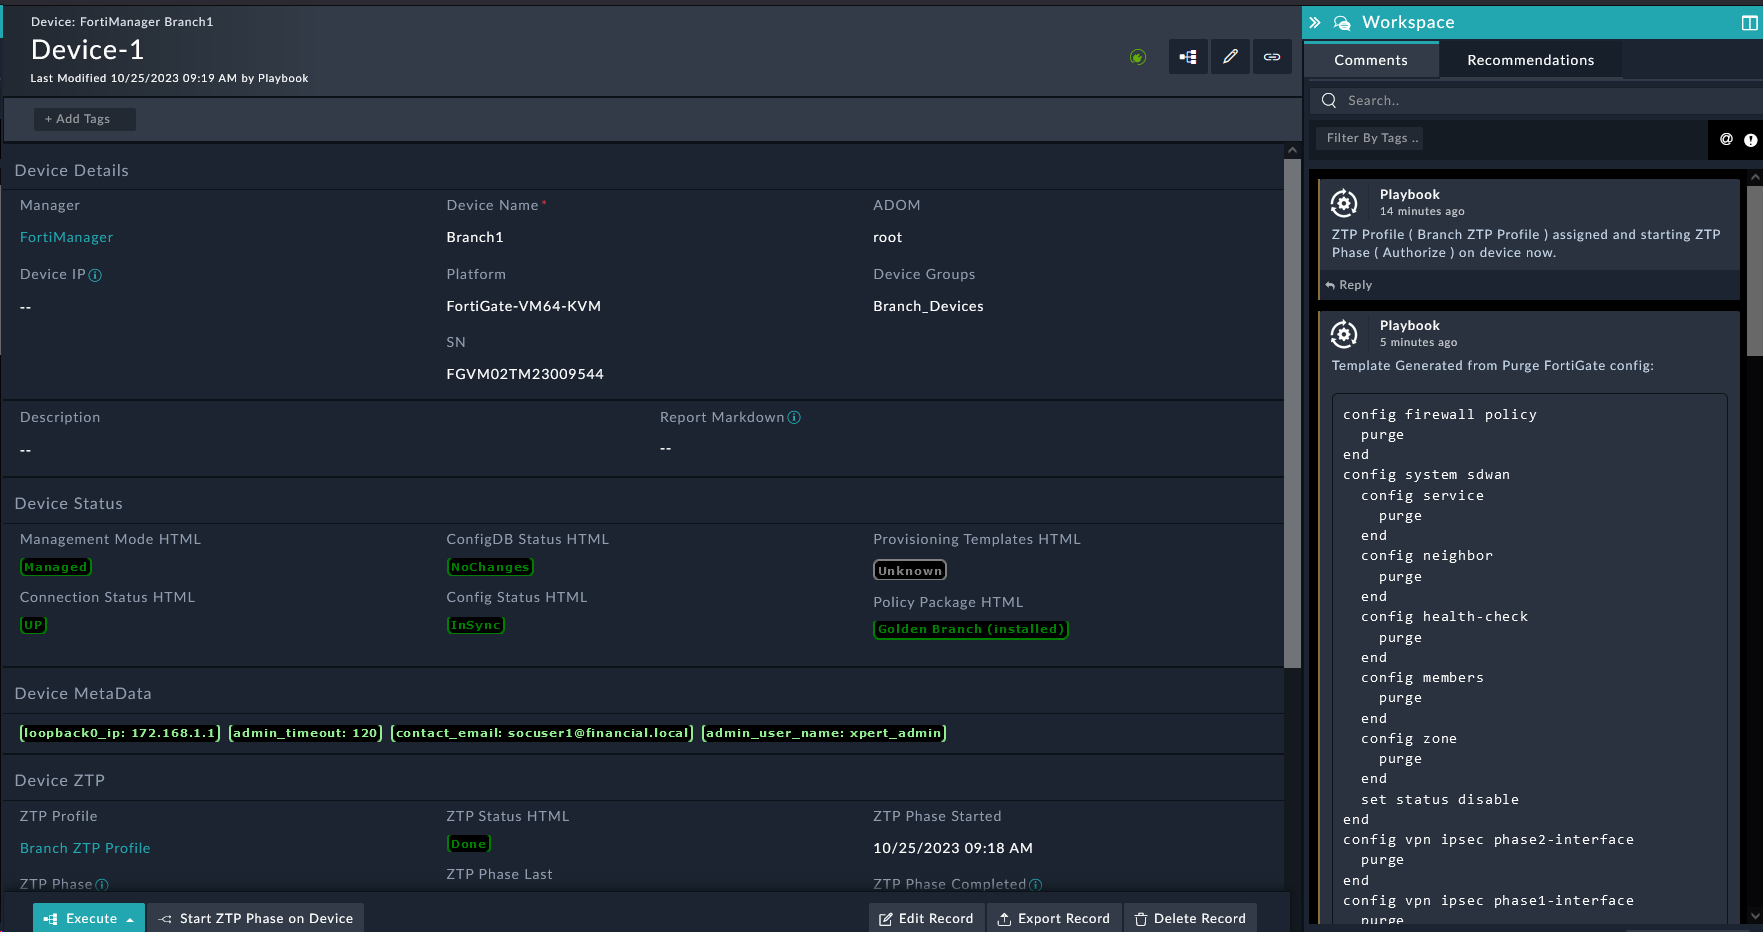This screenshot has width=1763, height=932.
Task: Click the UP connection status badge
Action: tap(33, 625)
